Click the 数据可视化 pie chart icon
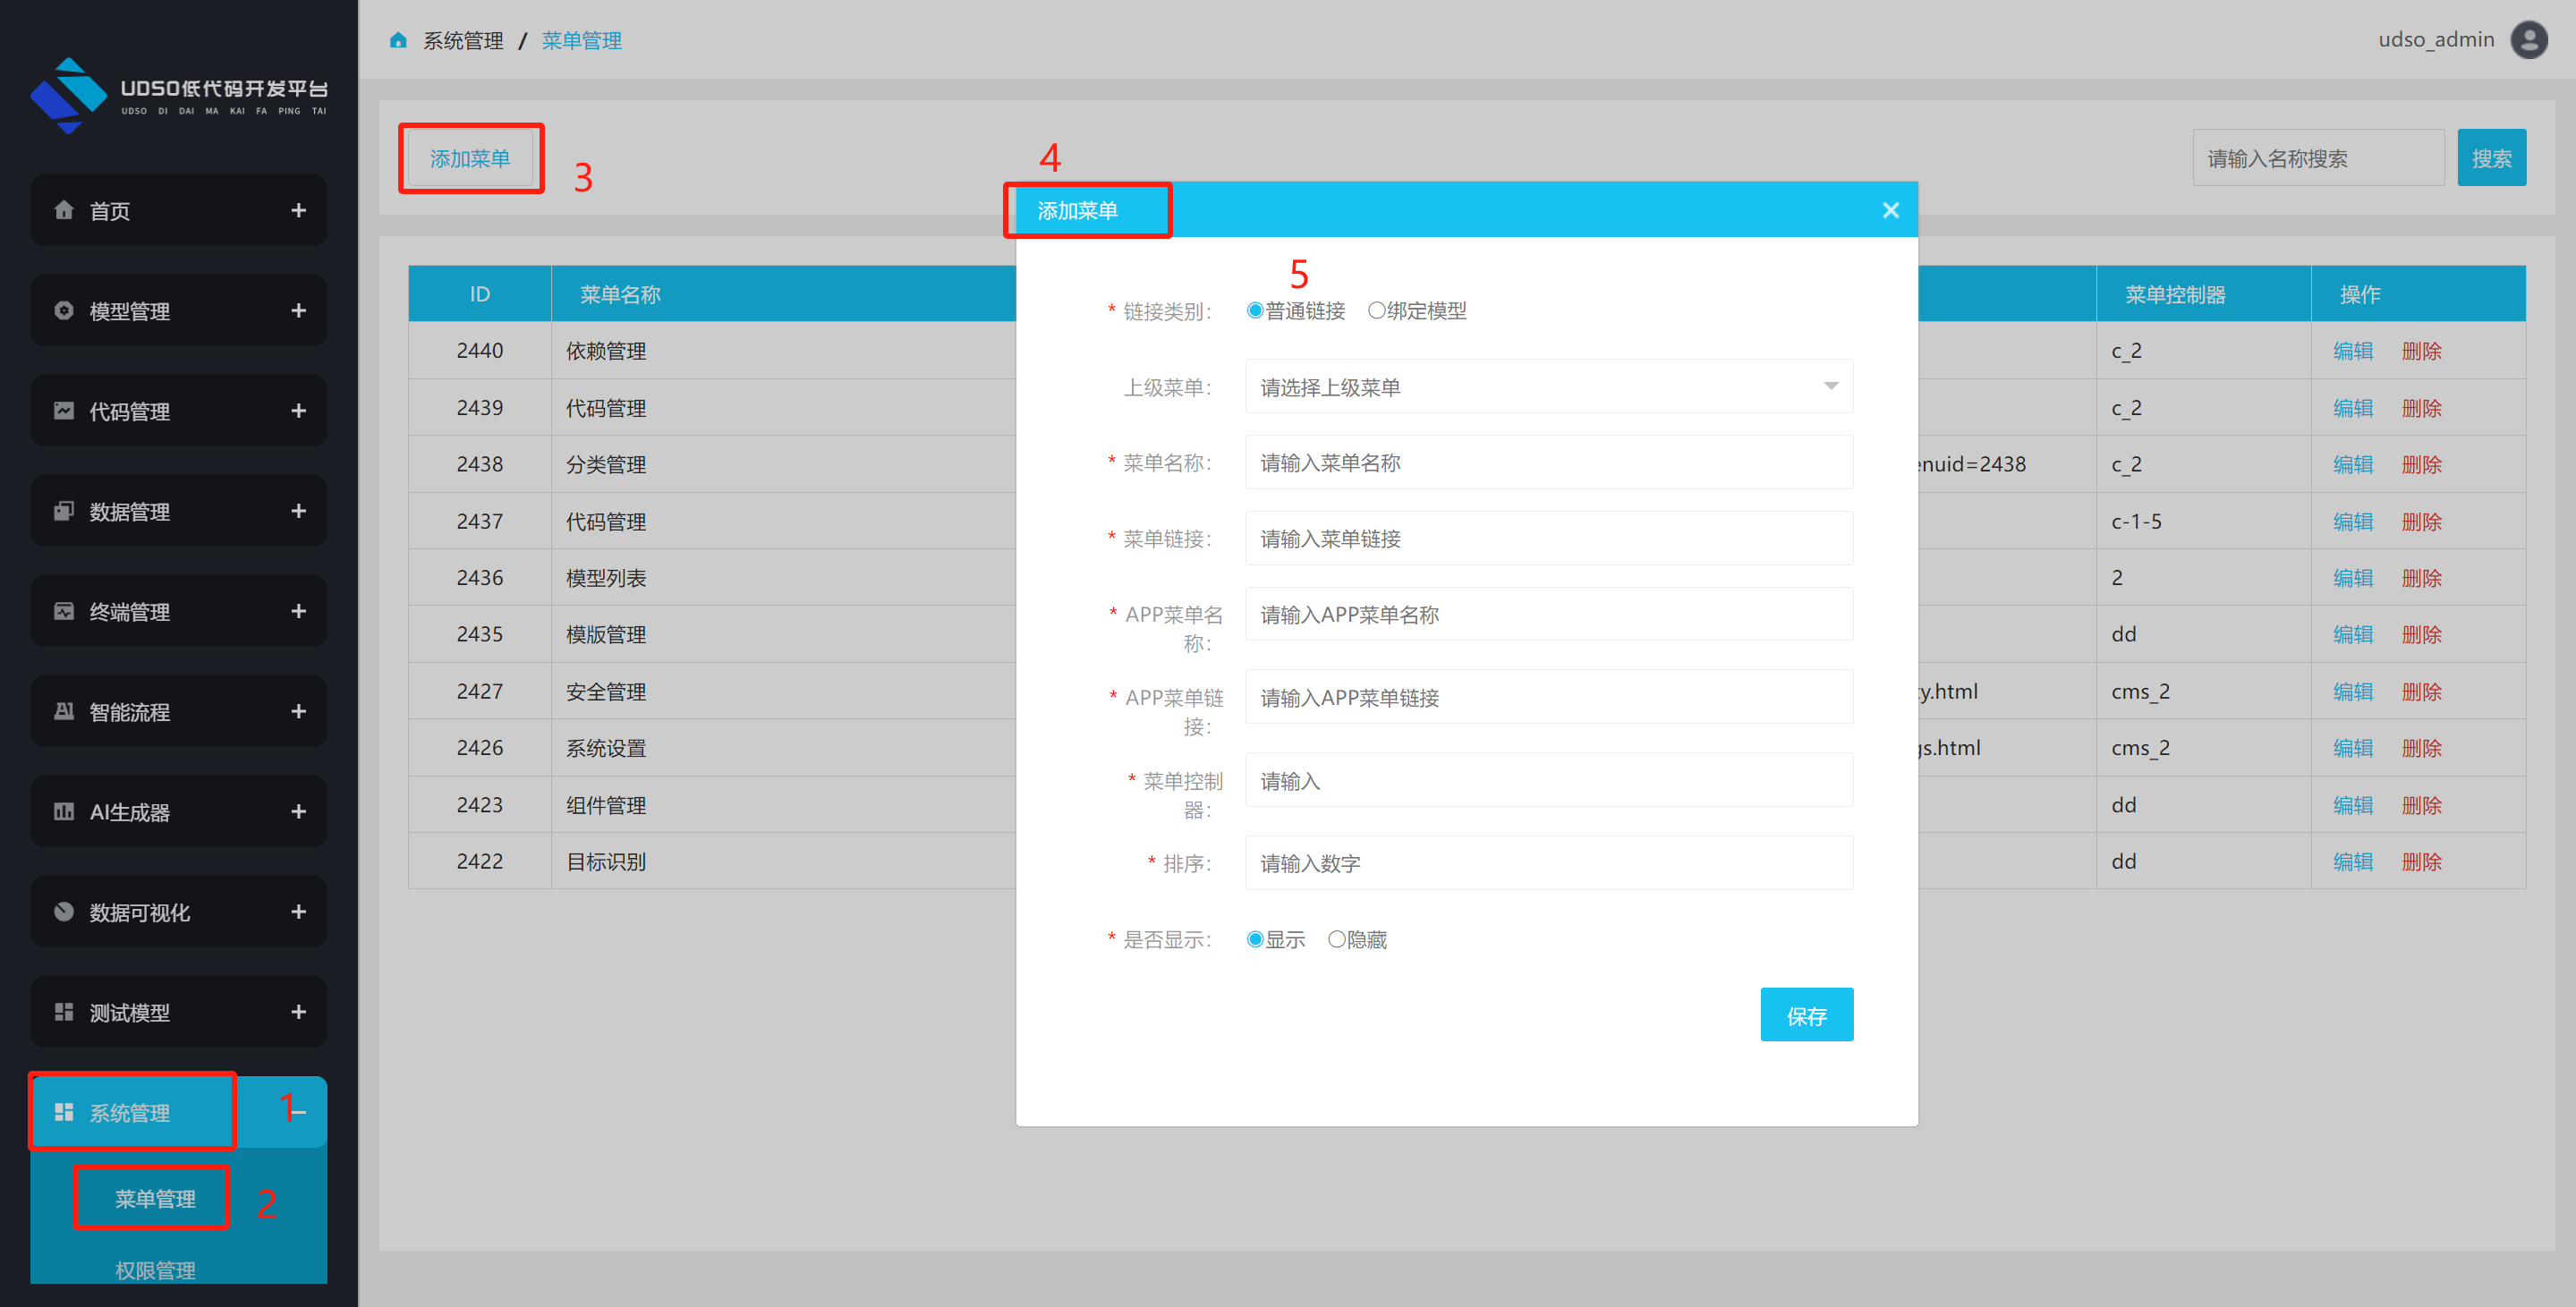Image resolution: width=2576 pixels, height=1307 pixels. (64, 911)
